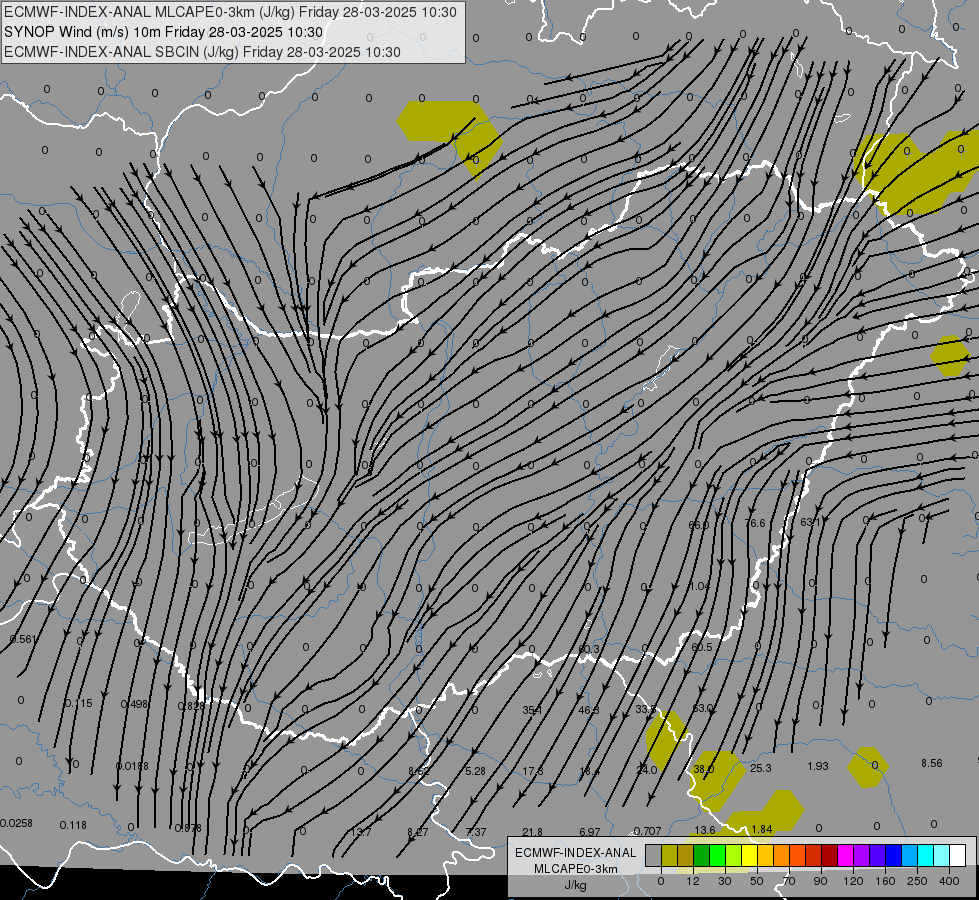Click the 0.561 grid value on map
The height and width of the screenshot is (900, 979).
pyautogui.click(x=23, y=640)
